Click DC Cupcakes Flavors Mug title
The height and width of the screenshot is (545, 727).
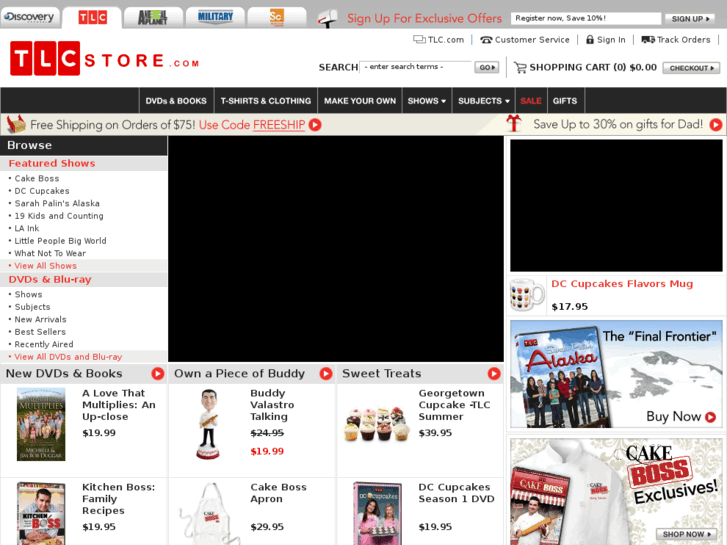tap(622, 284)
